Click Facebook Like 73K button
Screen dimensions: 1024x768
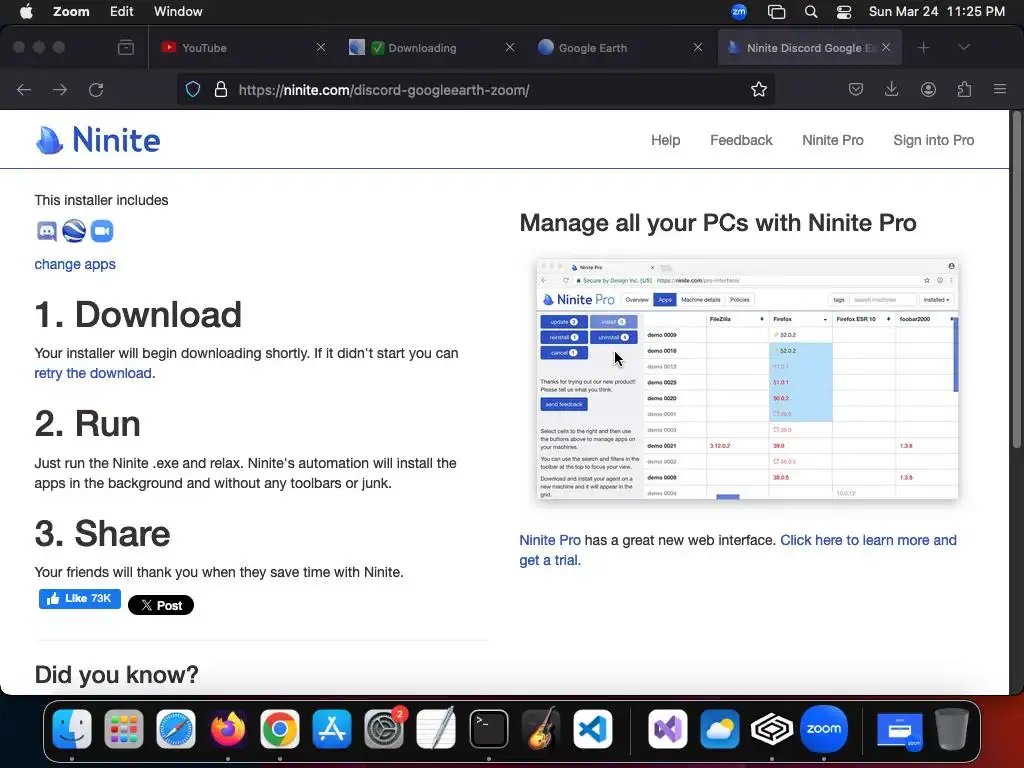pos(80,598)
